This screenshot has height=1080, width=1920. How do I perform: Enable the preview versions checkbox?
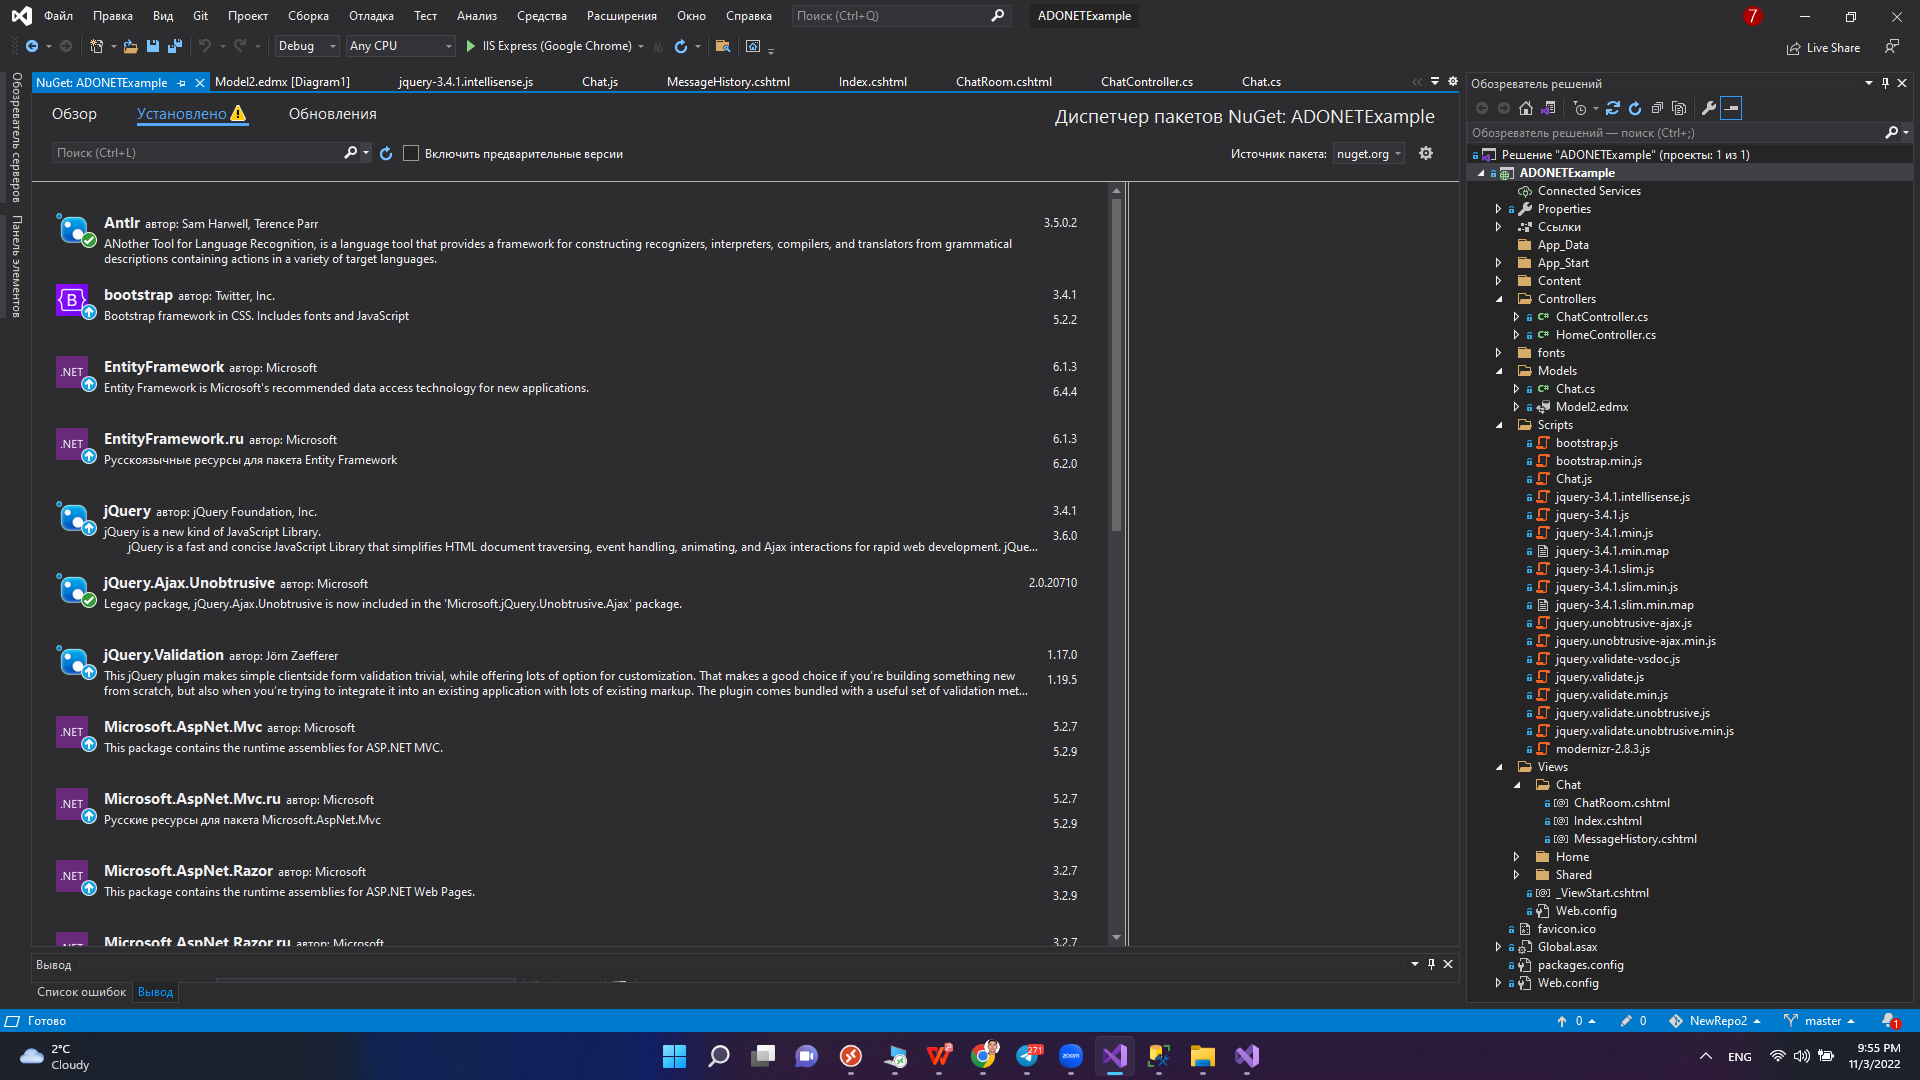click(411, 153)
